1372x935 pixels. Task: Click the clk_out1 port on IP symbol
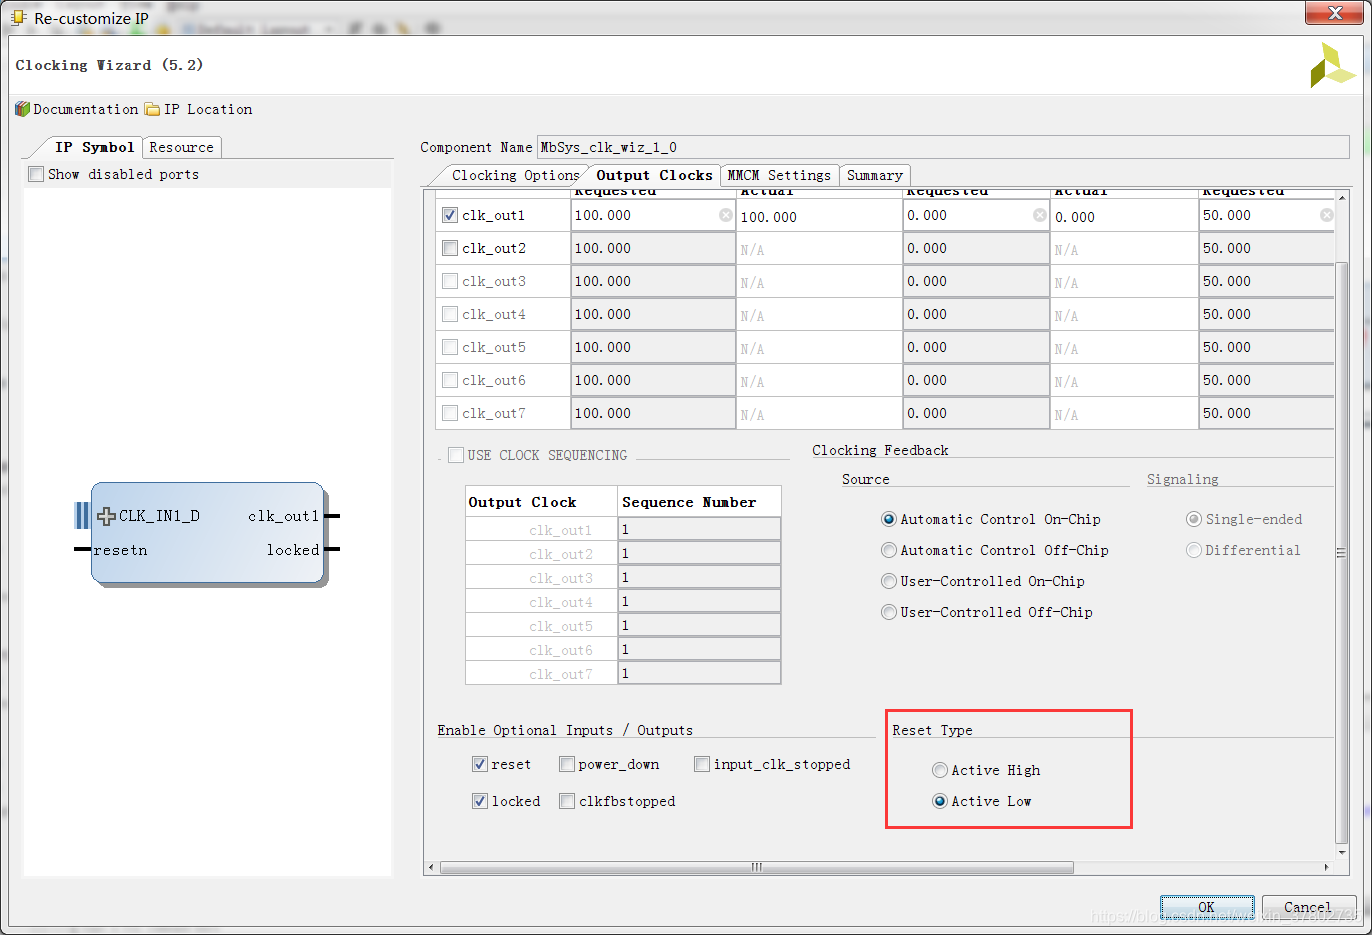point(284,516)
